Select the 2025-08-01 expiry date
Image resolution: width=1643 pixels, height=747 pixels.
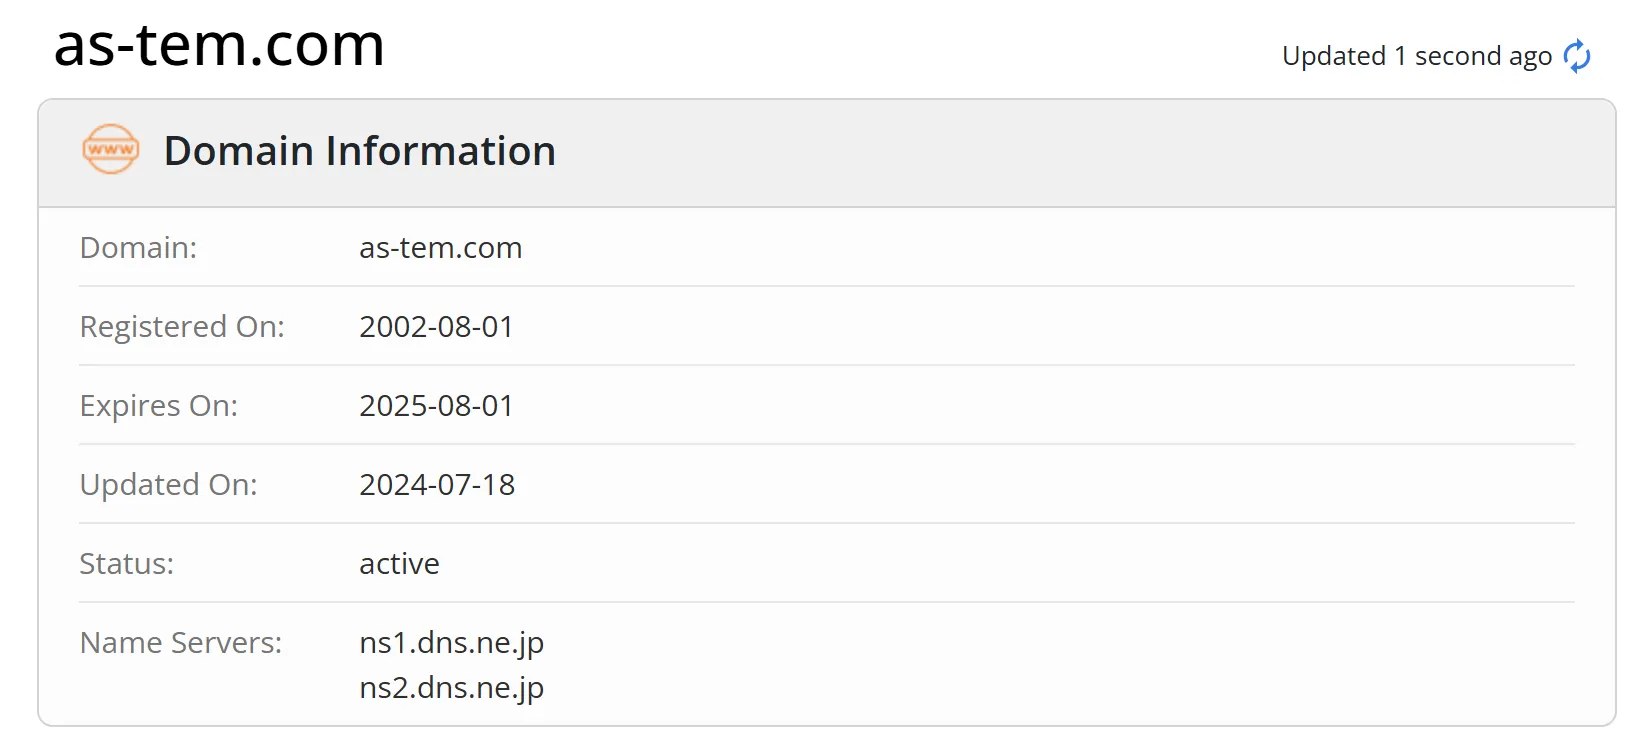[x=436, y=405]
